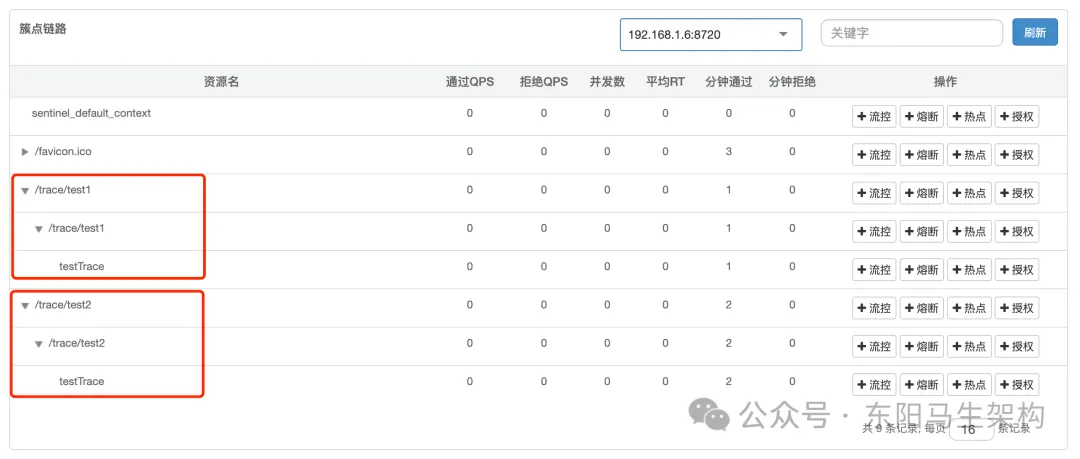Viewport: 1080px width, 459px height.
Task: Add 授权 rule for sentinel_default_context
Action: [1017, 116]
